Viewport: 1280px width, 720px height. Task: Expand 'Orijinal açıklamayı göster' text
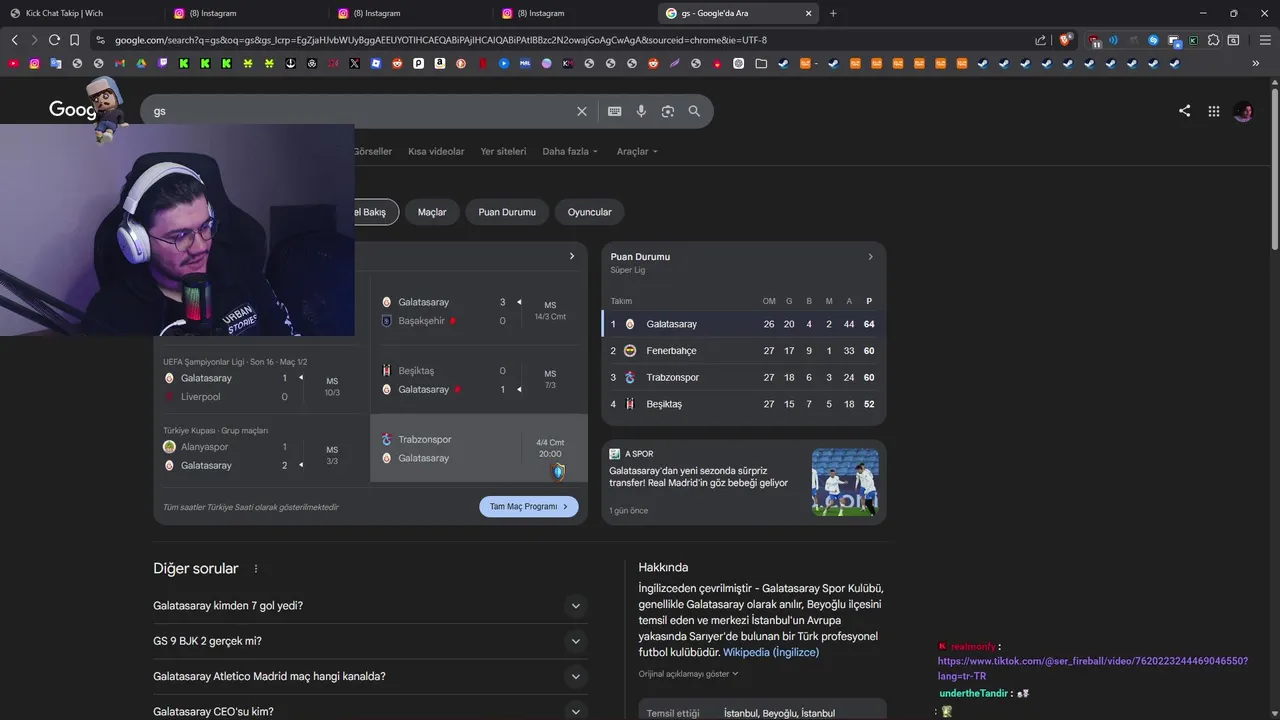tap(688, 674)
